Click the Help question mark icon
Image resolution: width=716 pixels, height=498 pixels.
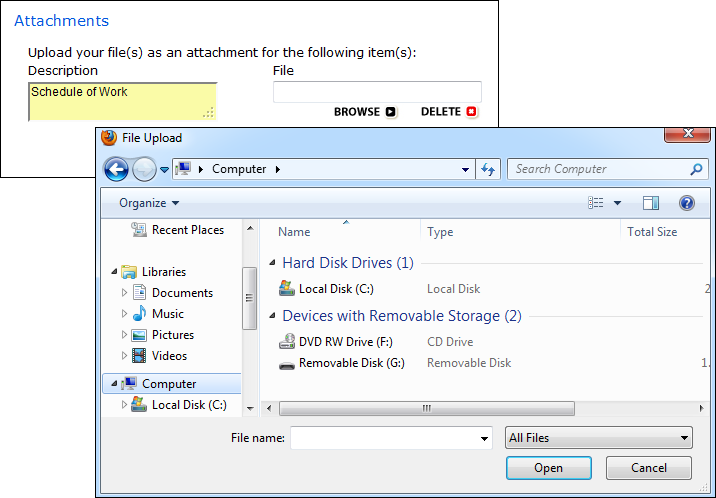coord(686,203)
